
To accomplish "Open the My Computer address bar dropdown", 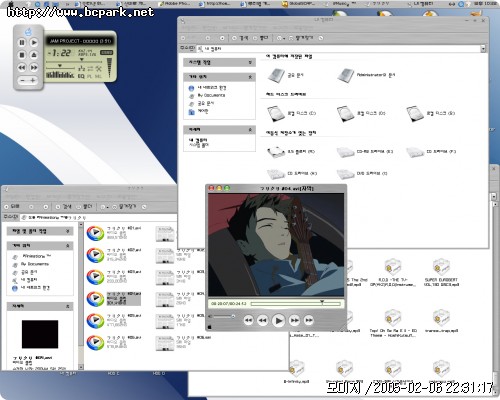I will point(483,49).
